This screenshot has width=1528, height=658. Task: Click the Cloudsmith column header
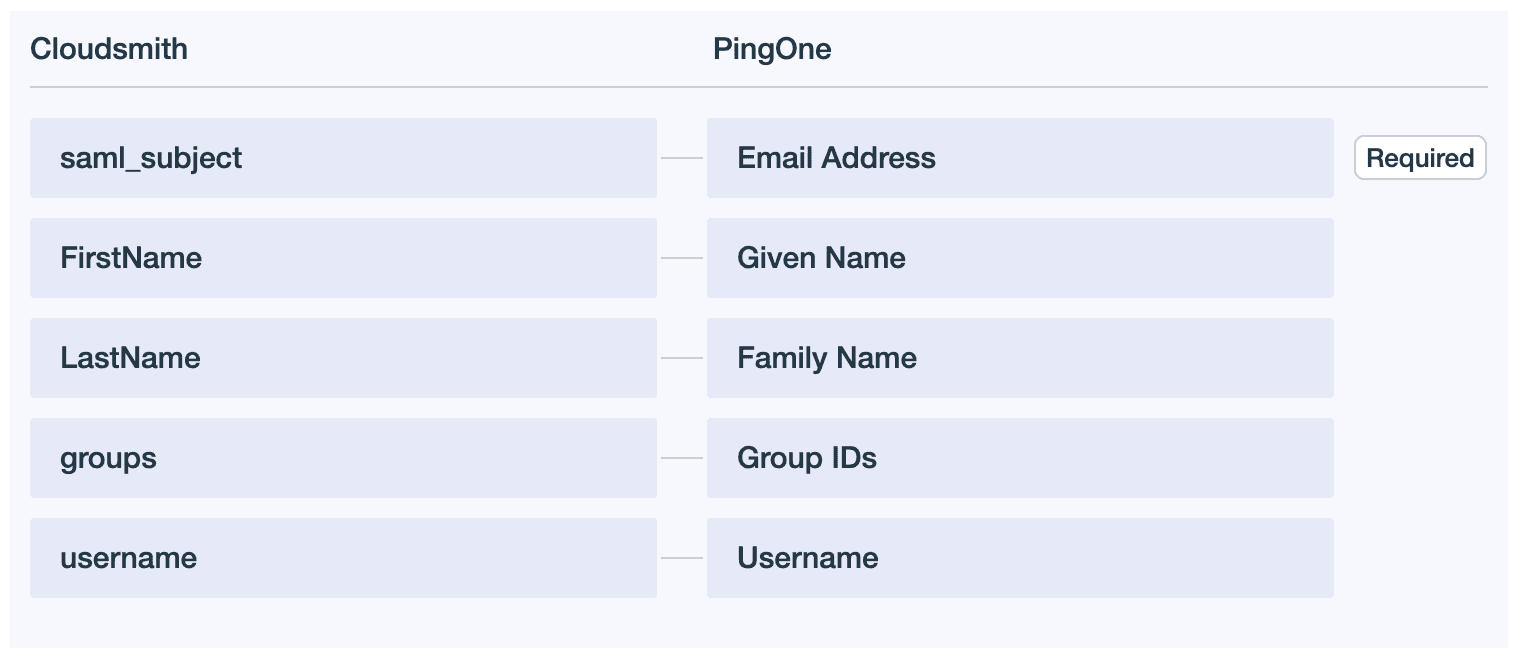pyautogui.click(x=109, y=49)
